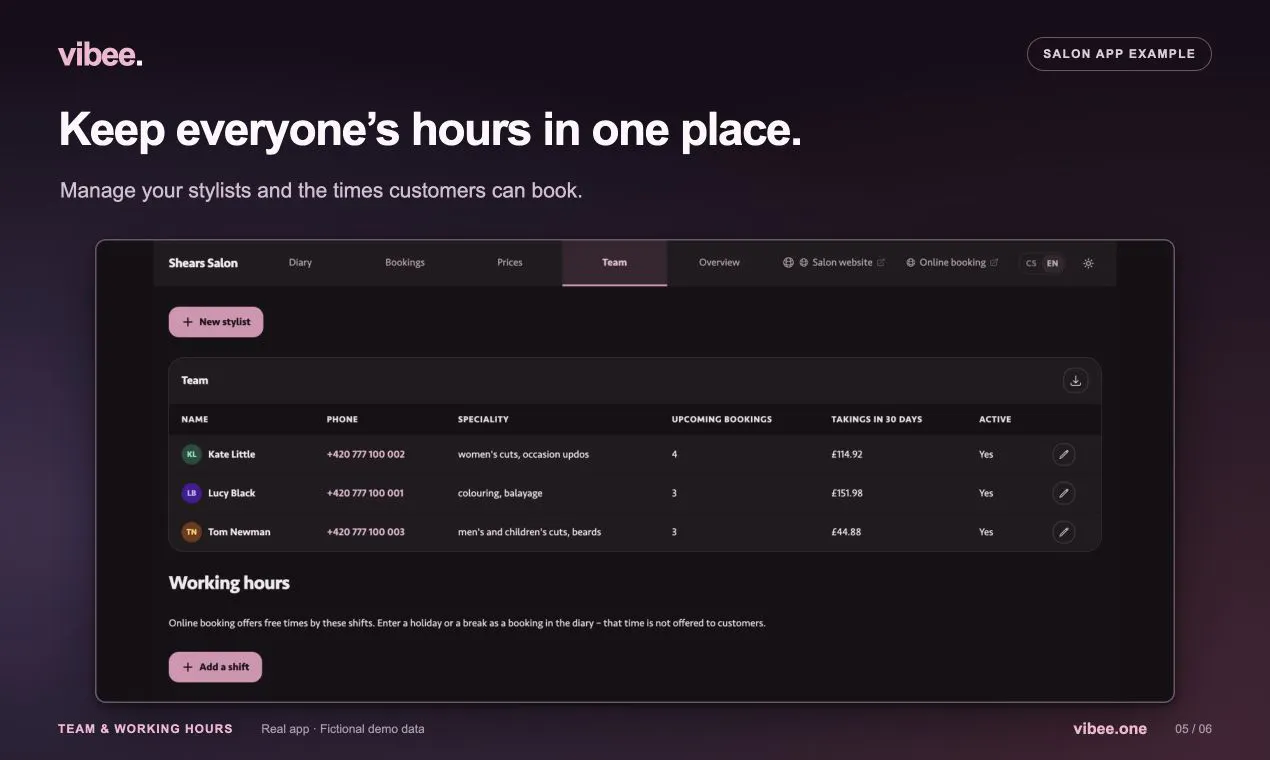This screenshot has width=1270, height=760.
Task: Open the Overview tab
Action: point(719,263)
